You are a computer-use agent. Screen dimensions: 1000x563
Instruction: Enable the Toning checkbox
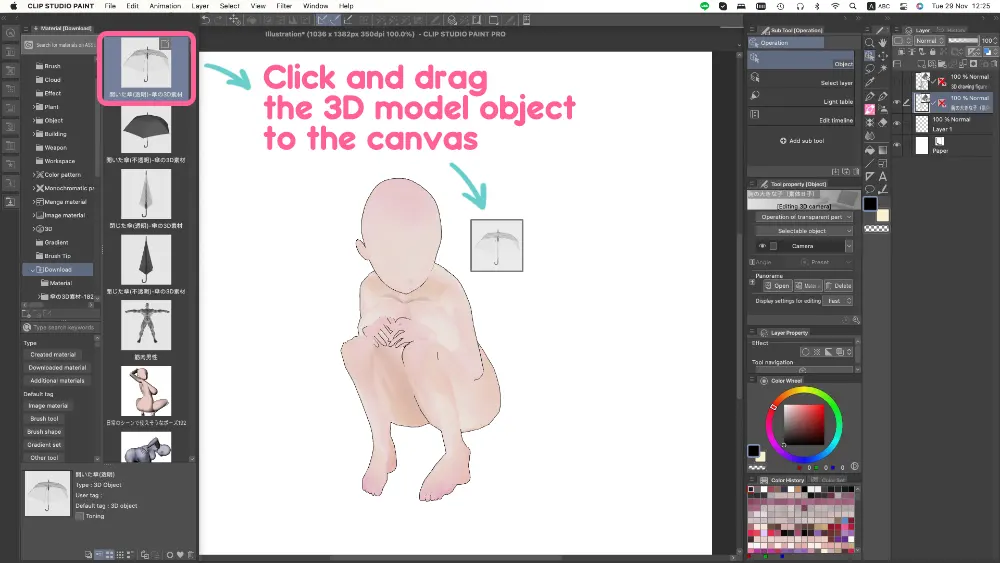80,516
